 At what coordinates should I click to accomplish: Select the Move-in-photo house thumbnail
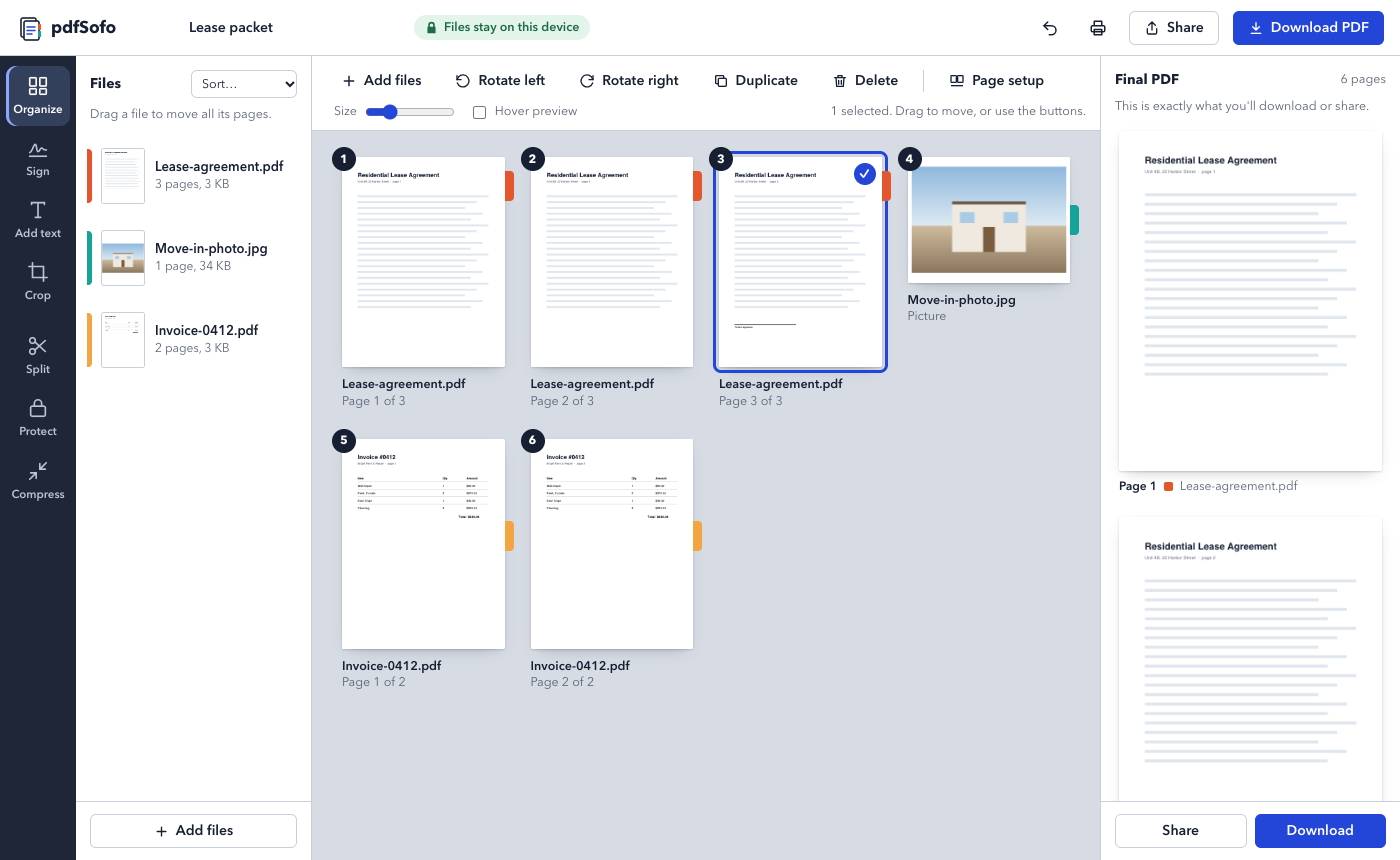989,220
